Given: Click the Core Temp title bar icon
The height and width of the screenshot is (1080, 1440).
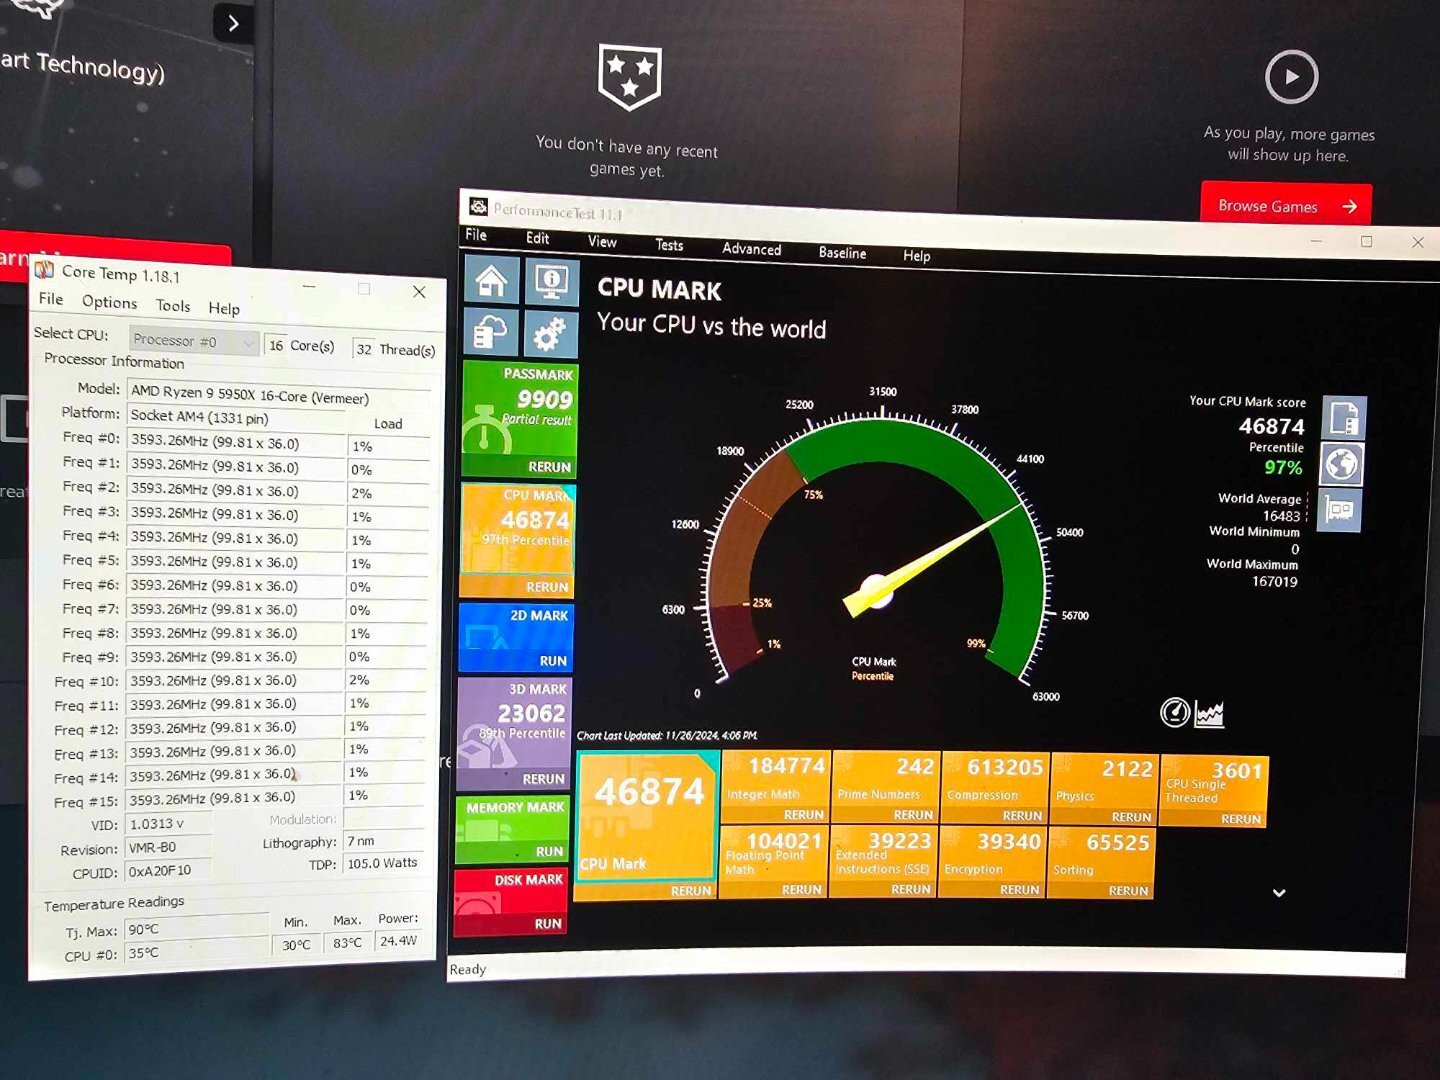Looking at the screenshot, I should [x=44, y=269].
